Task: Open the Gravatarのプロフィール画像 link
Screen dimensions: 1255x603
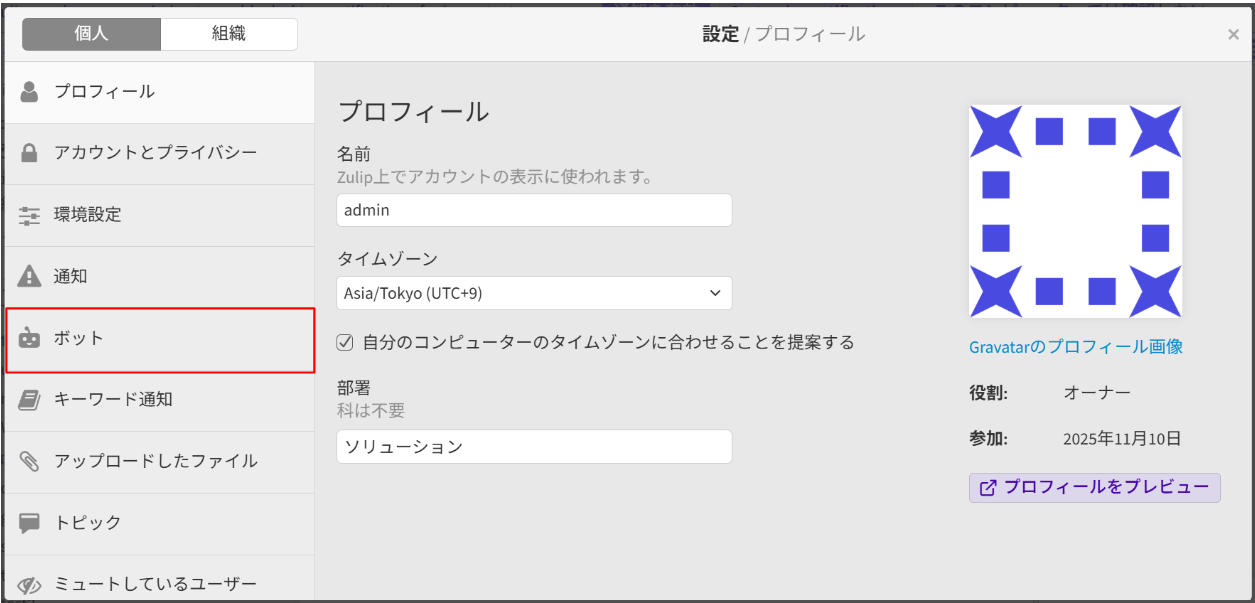Action: pyautogui.click(x=1076, y=347)
